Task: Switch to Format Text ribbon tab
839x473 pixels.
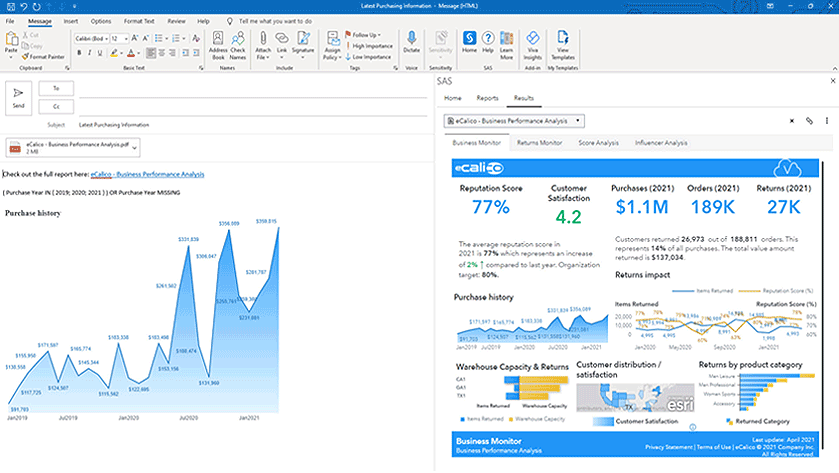Action: coord(139,21)
